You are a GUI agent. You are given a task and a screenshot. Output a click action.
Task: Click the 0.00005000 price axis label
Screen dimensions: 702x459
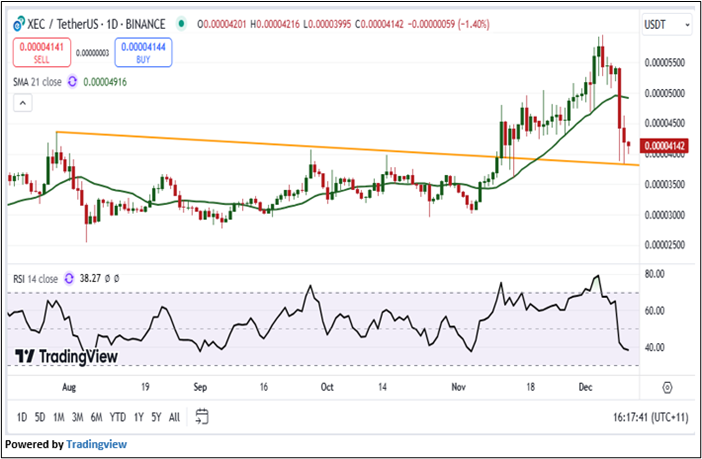coord(665,93)
